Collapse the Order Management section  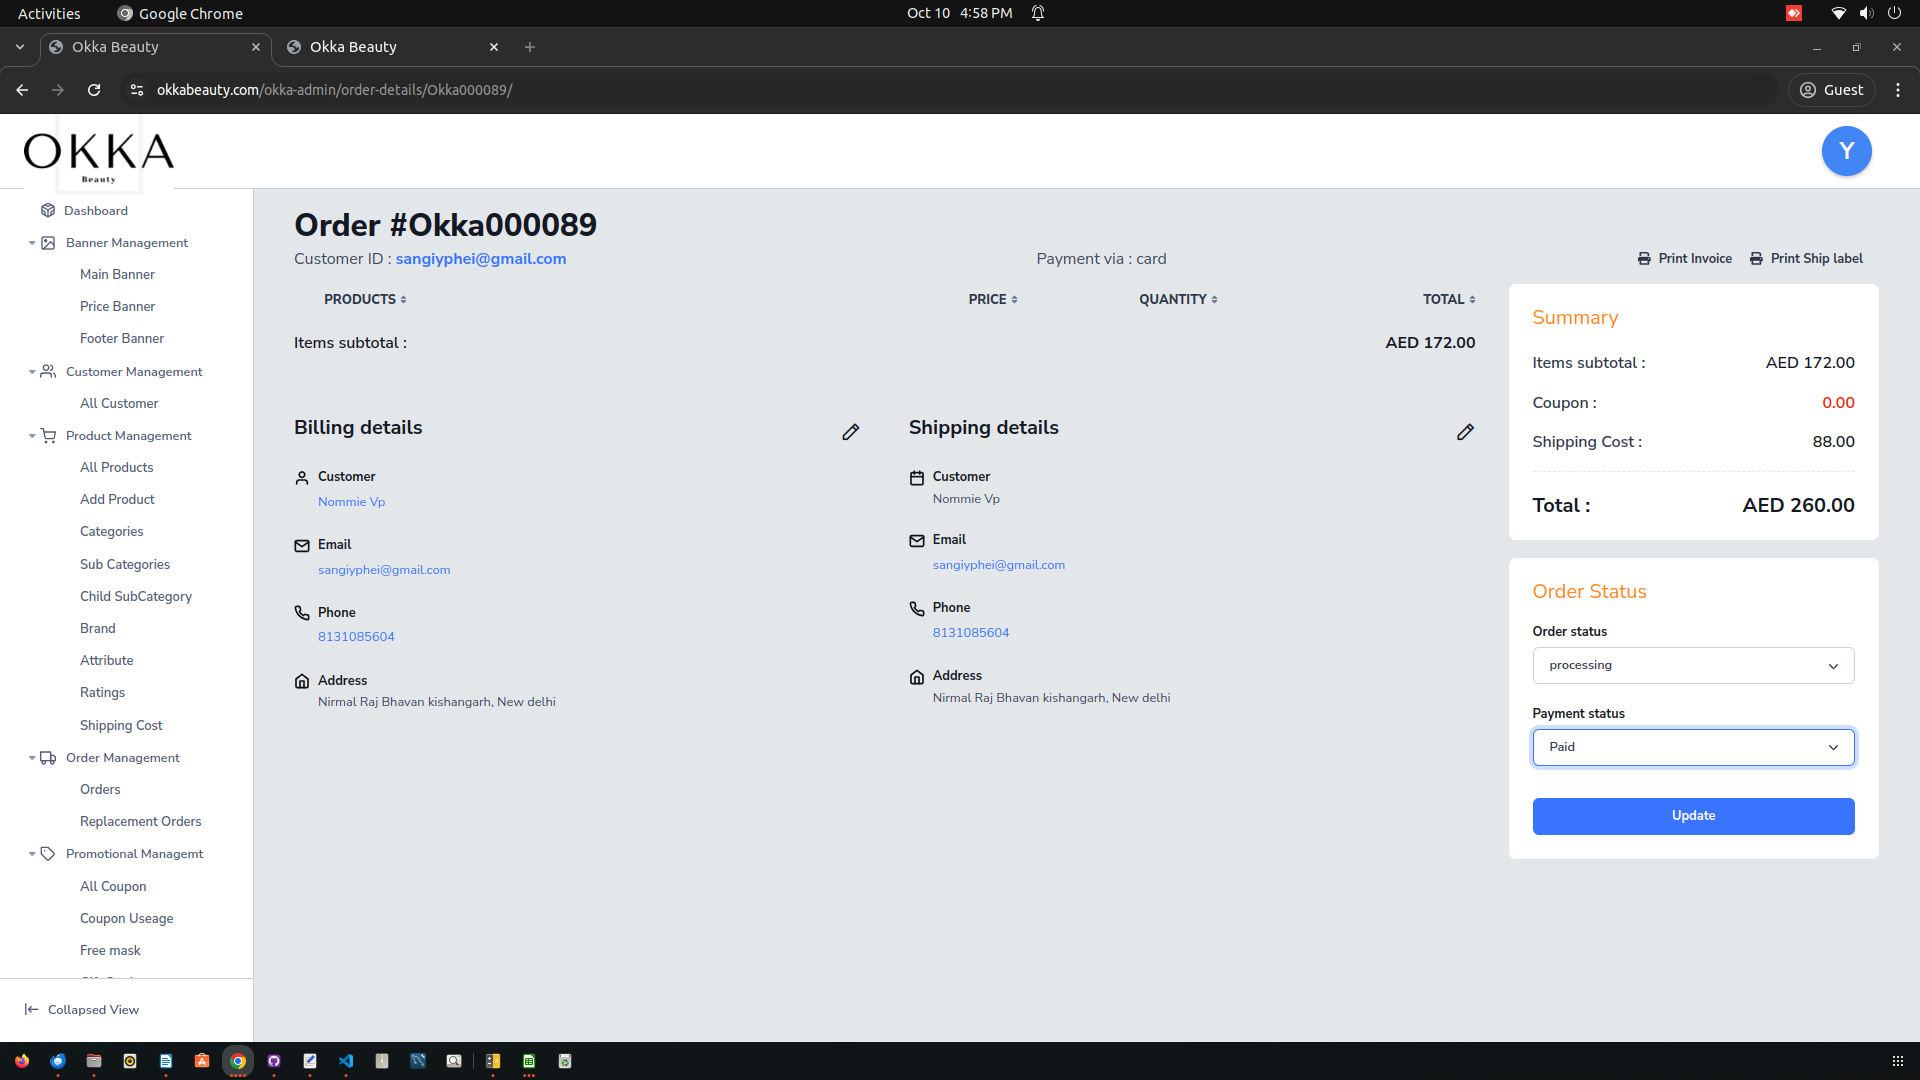(32, 758)
